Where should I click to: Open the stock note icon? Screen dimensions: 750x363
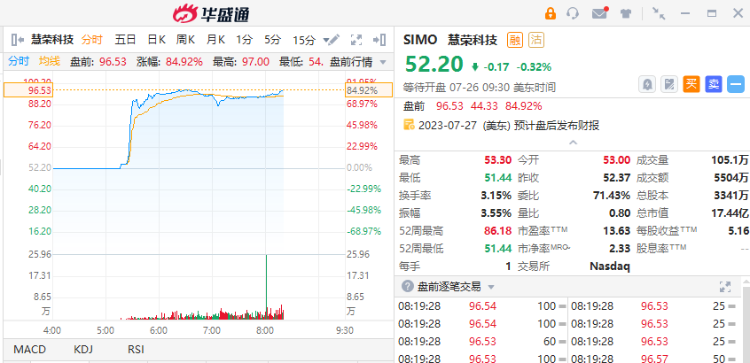[669, 85]
